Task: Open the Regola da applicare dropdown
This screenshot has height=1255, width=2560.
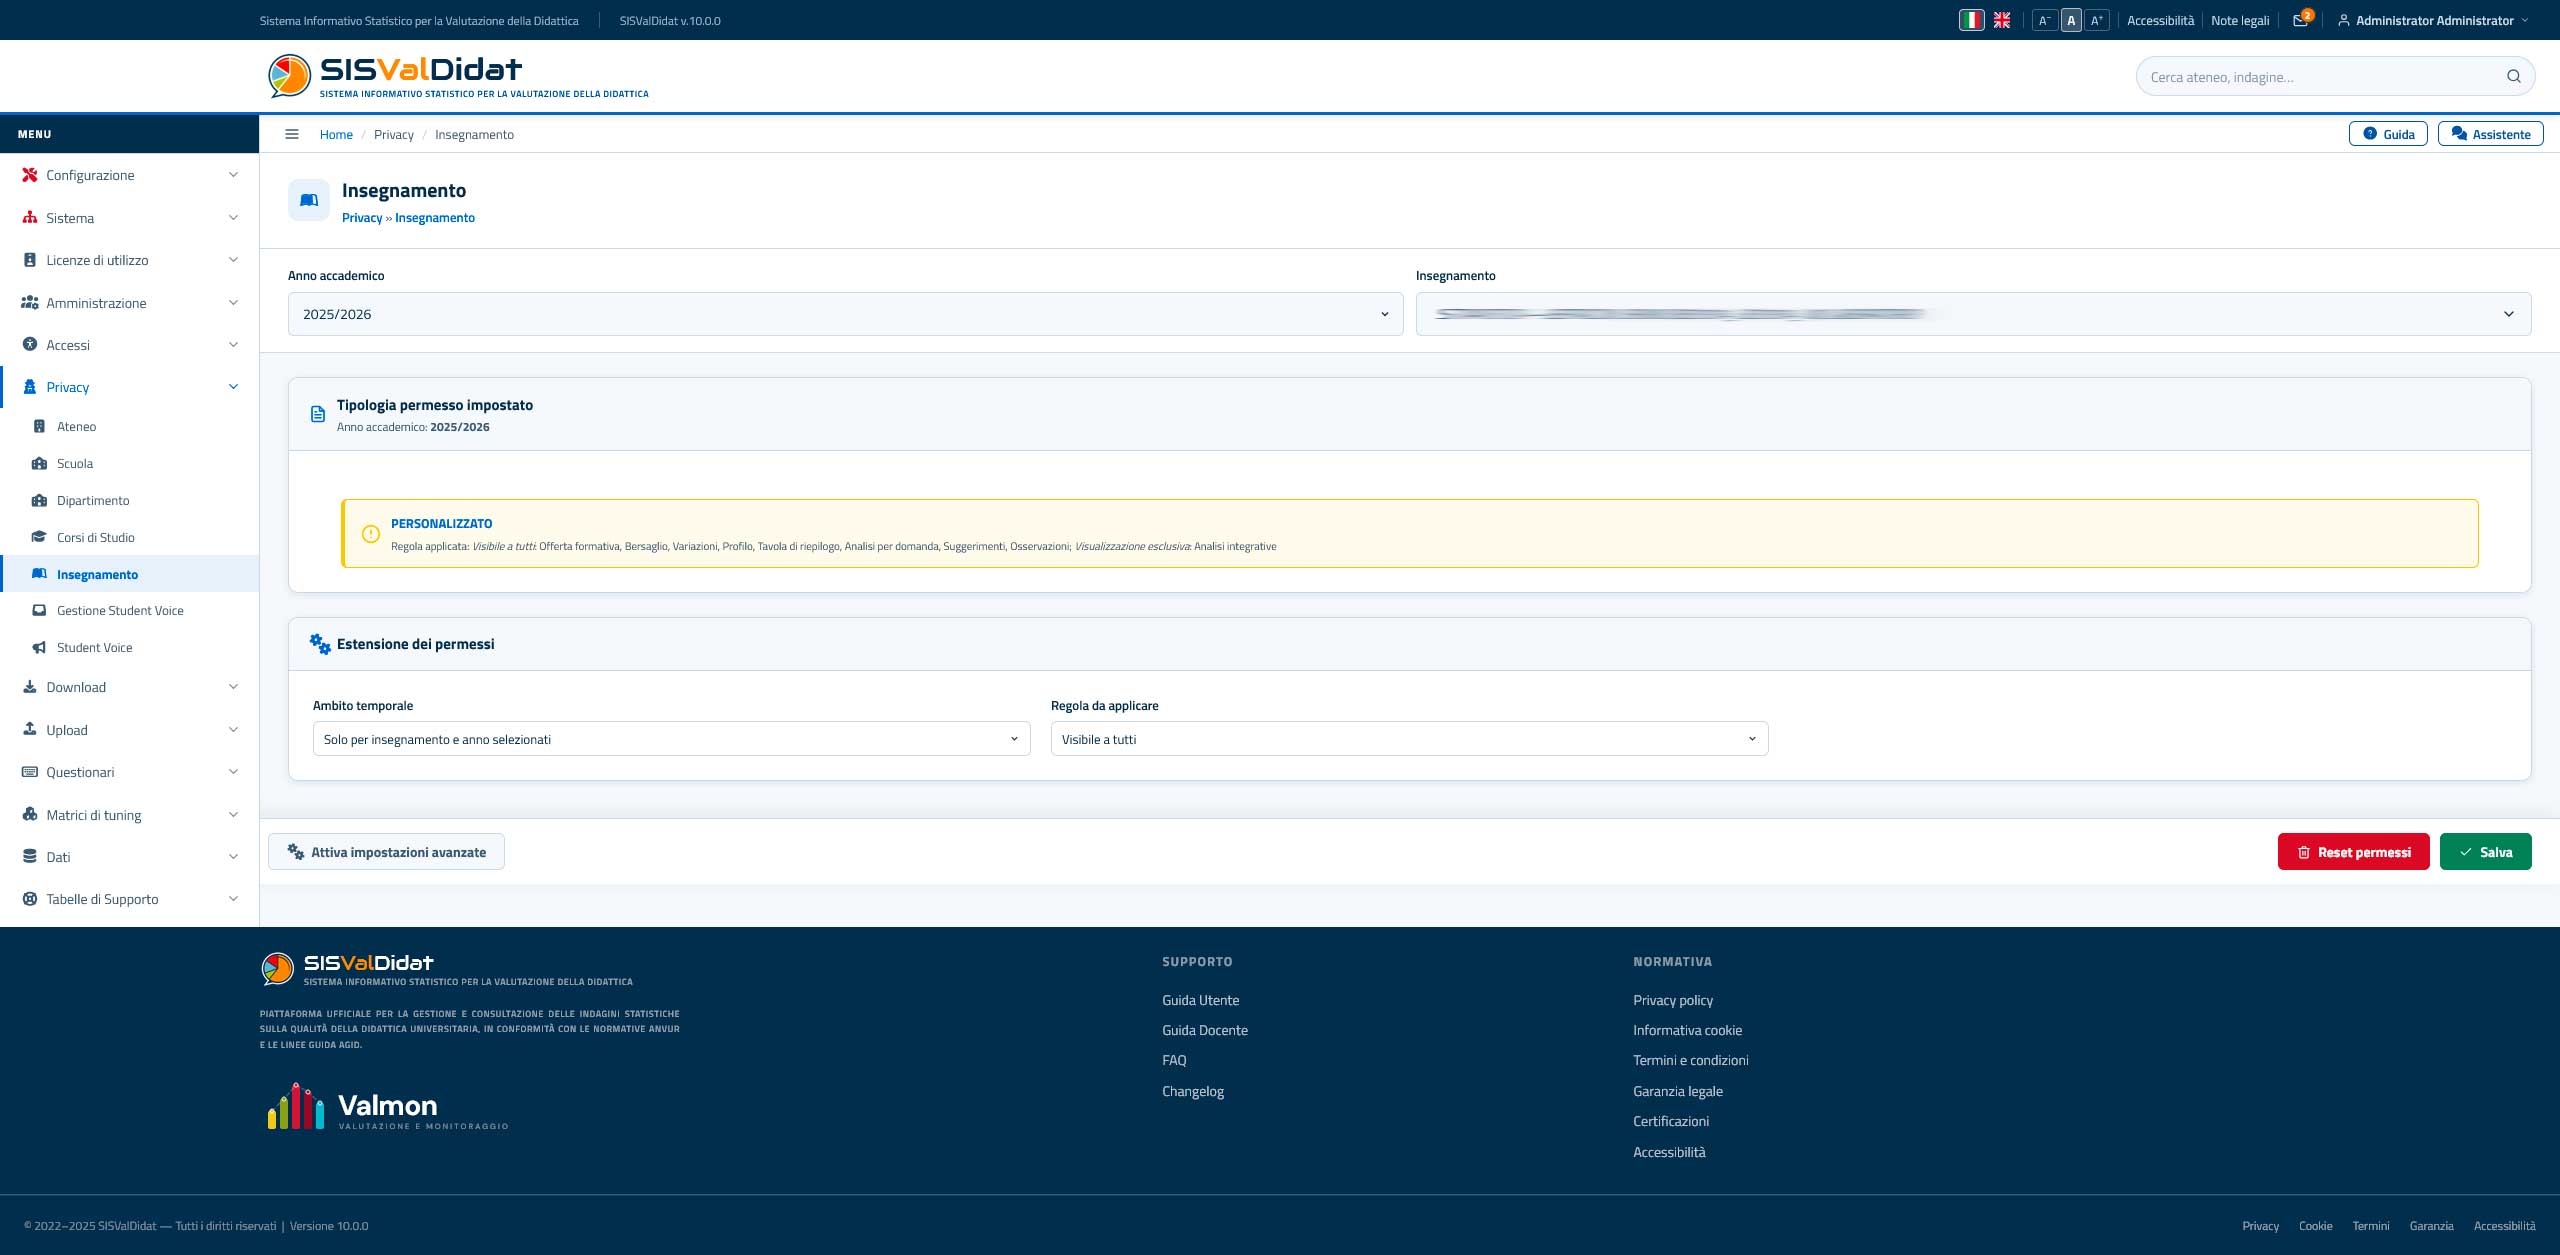Action: click(1409, 739)
